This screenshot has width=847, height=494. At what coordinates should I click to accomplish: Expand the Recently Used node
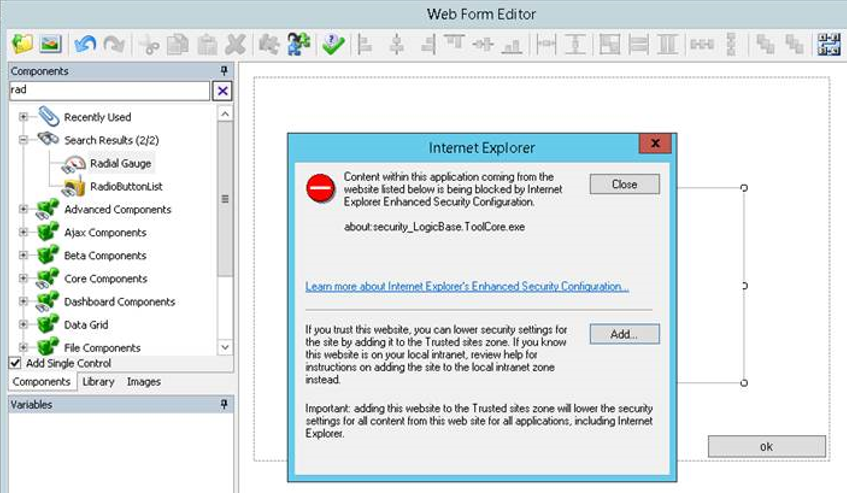pos(23,117)
